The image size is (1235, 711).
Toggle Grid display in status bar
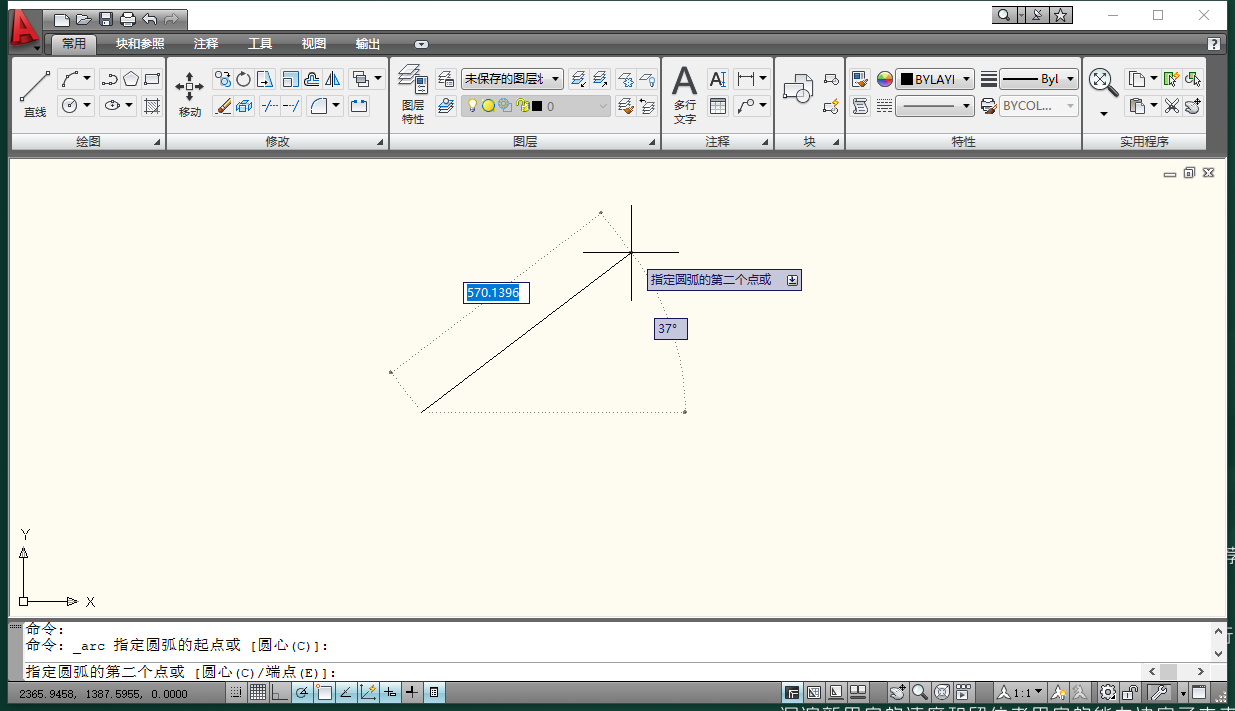(257, 692)
